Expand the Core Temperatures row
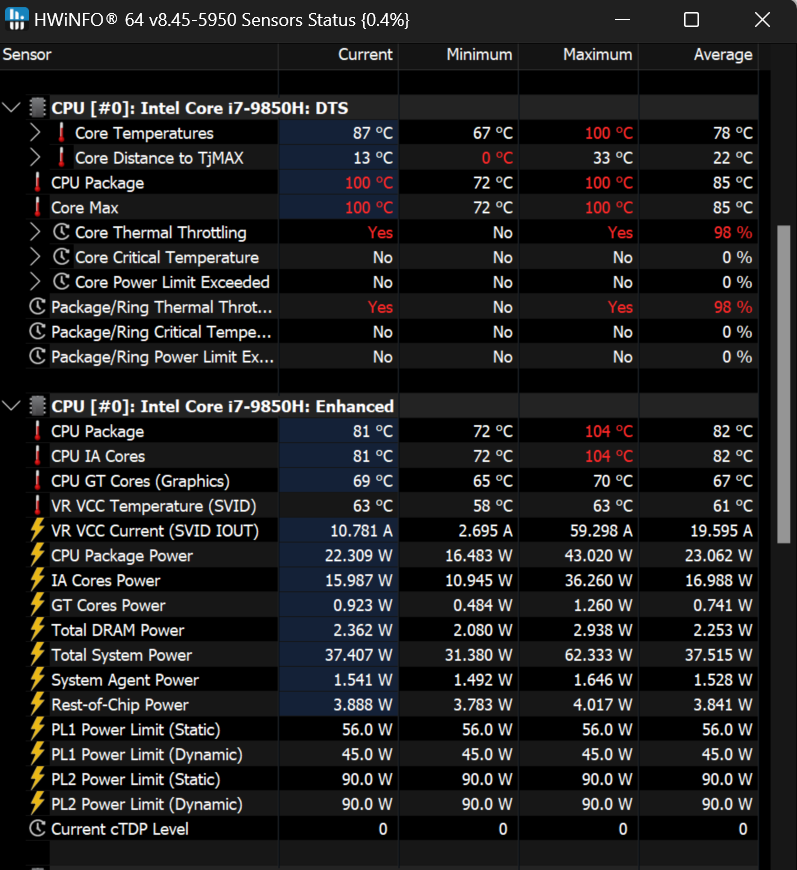Image resolution: width=797 pixels, height=870 pixels. pos(36,133)
